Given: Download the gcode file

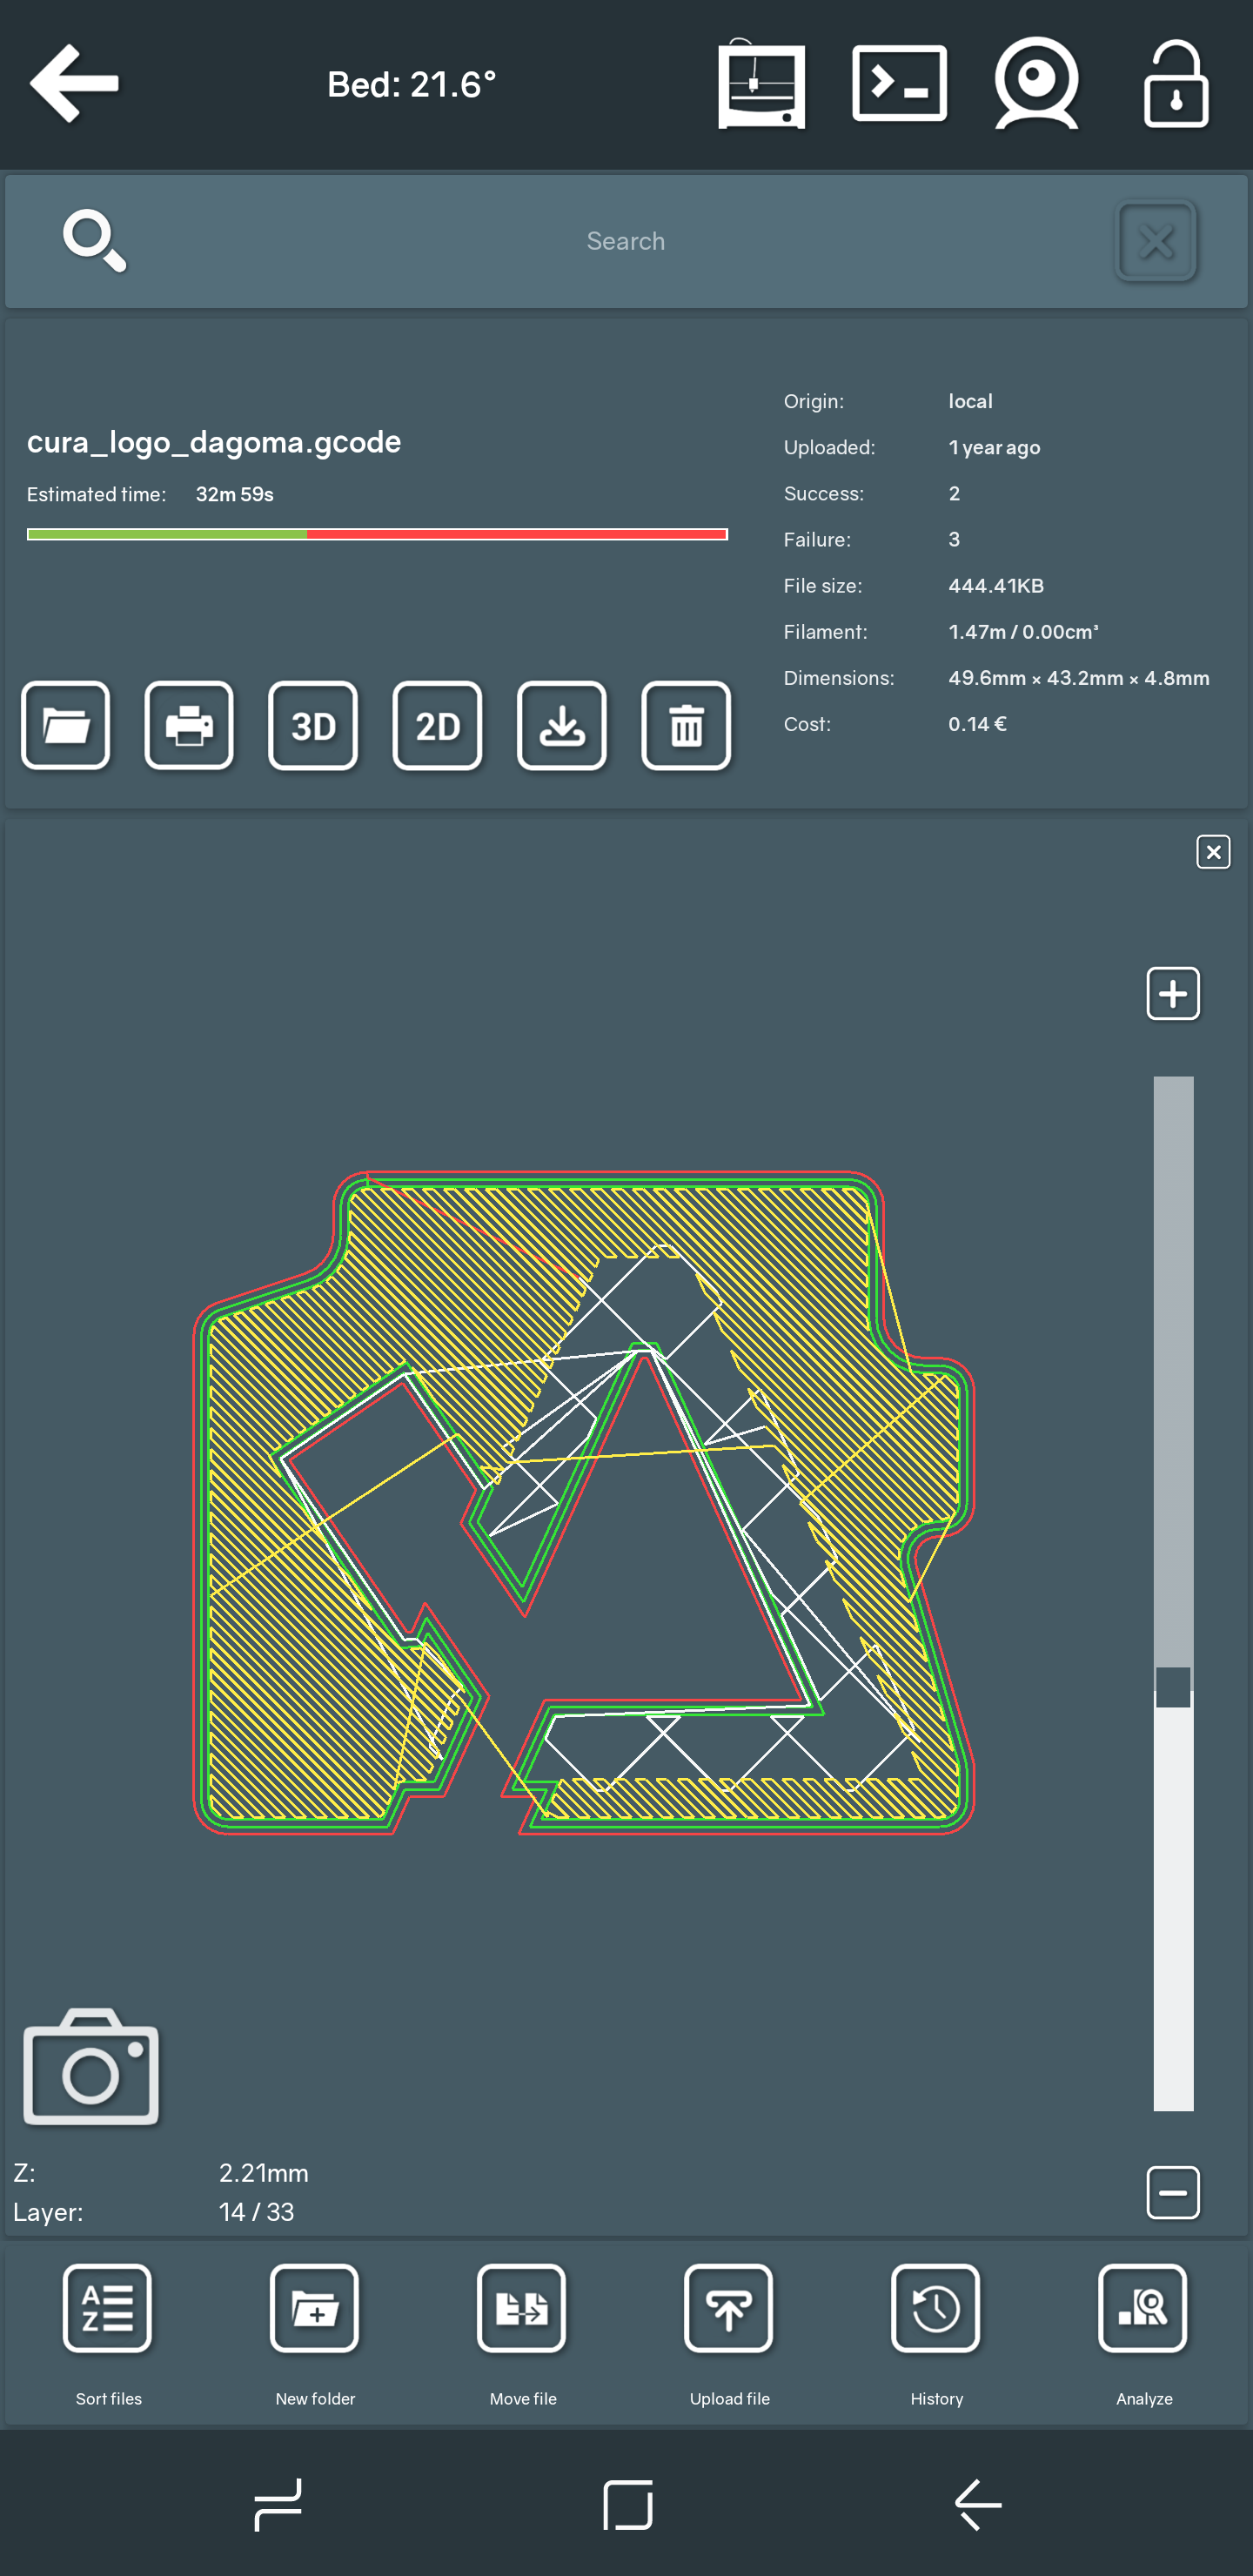Looking at the screenshot, I should pyautogui.click(x=561, y=726).
